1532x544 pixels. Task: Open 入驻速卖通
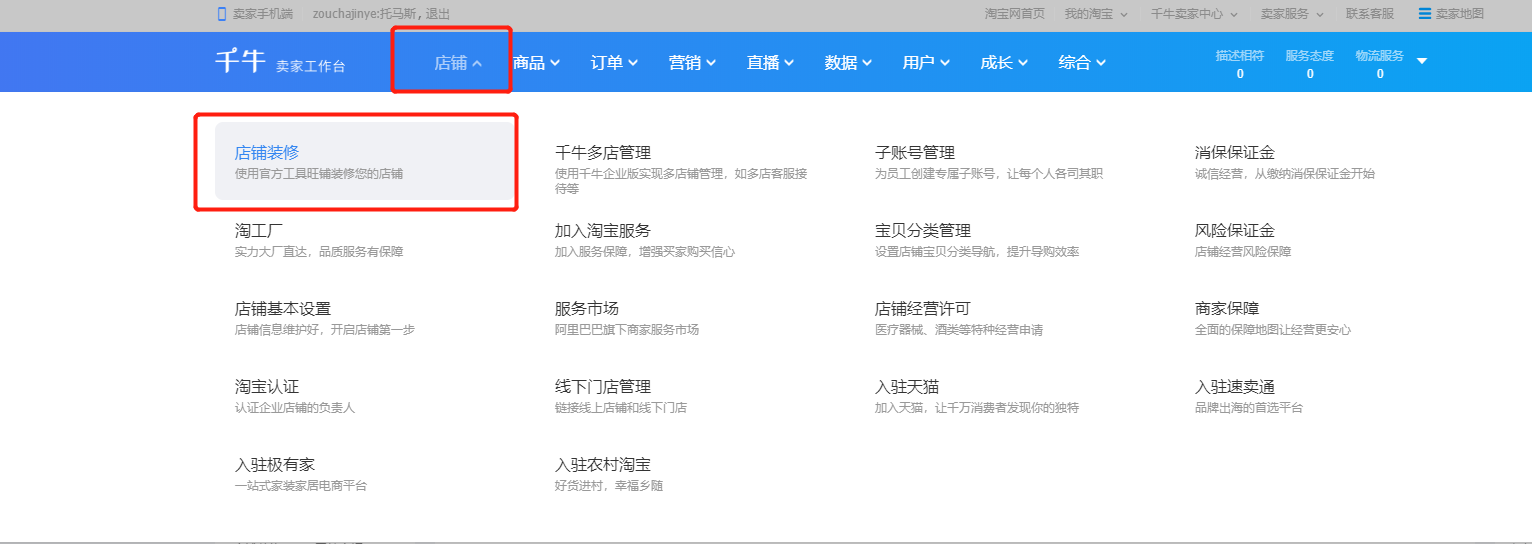pyautogui.click(x=1235, y=386)
